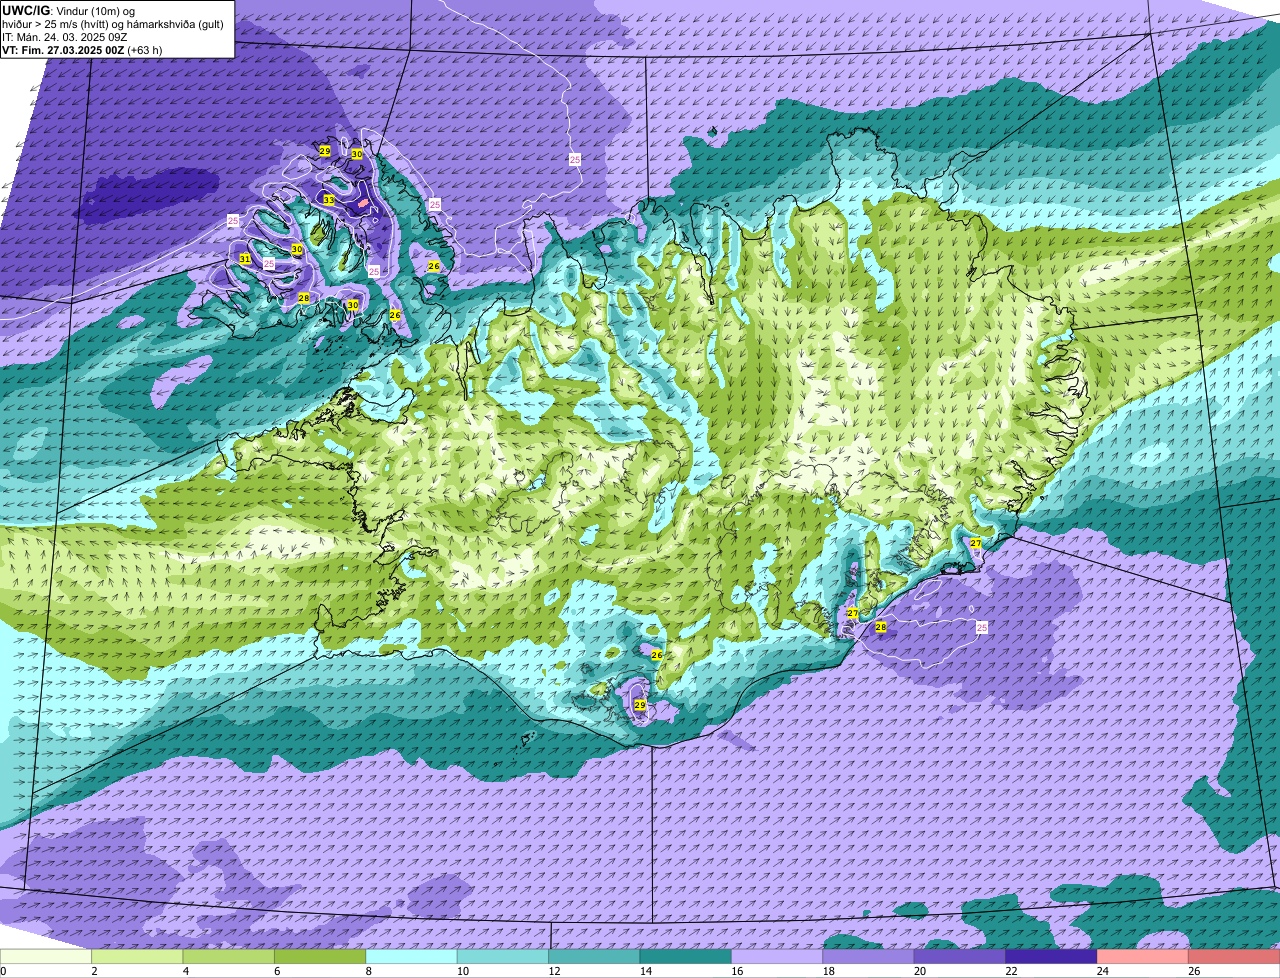1280x978 pixels.
Task: Pick the 6–8 m/s olive green legend swatch
Action: pyautogui.click(x=320, y=956)
